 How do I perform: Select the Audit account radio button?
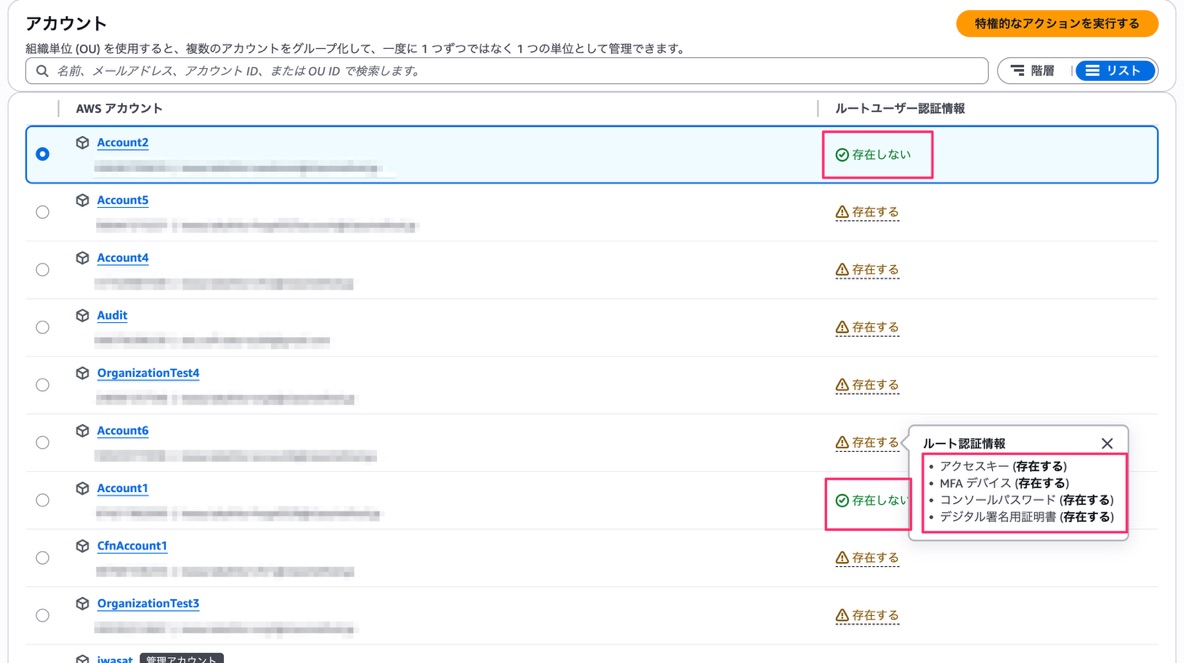tap(42, 327)
